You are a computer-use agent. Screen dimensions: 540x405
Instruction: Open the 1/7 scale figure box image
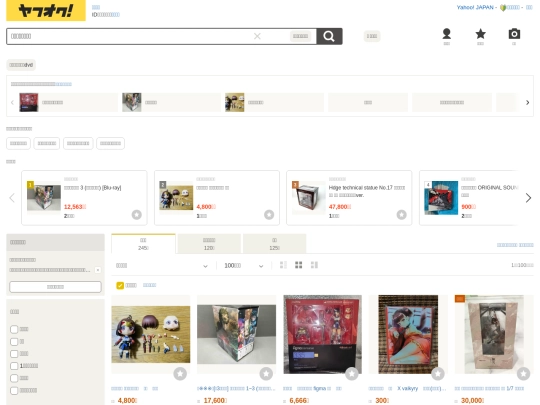pos(494,334)
